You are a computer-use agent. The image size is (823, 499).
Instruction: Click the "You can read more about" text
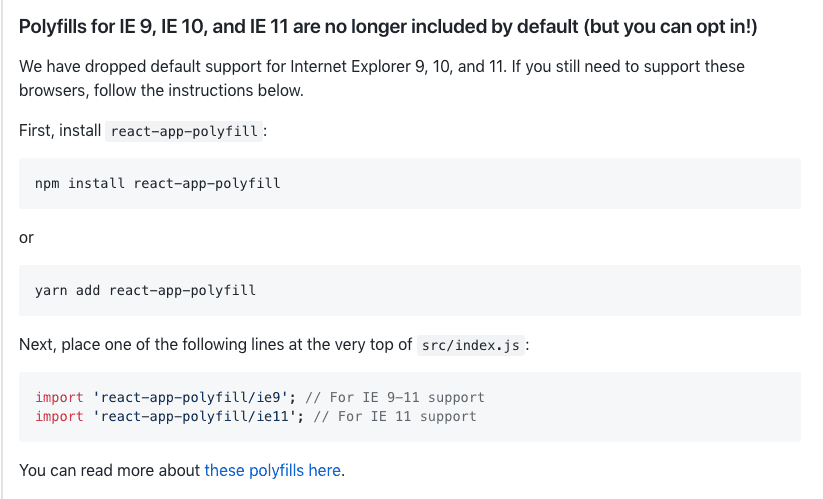coord(109,470)
